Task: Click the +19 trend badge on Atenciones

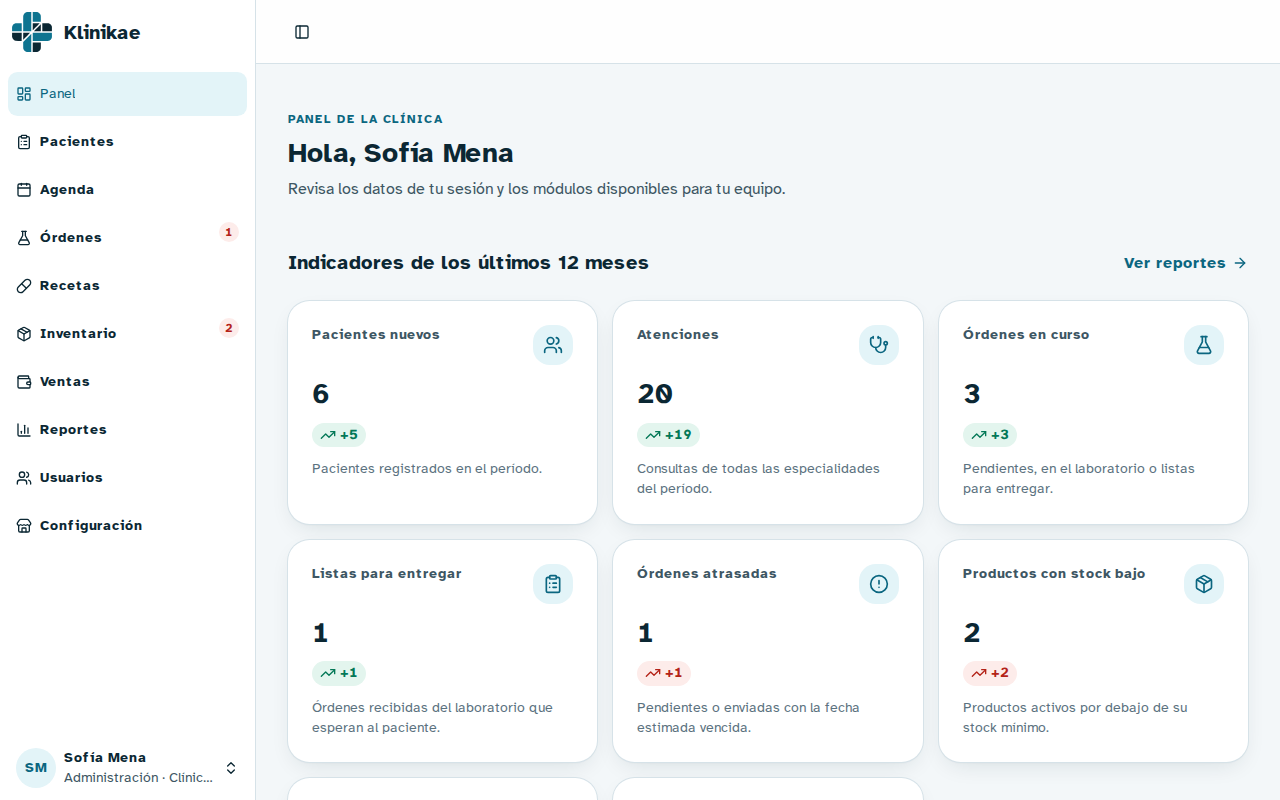Action: pyautogui.click(x=668, y=435)
